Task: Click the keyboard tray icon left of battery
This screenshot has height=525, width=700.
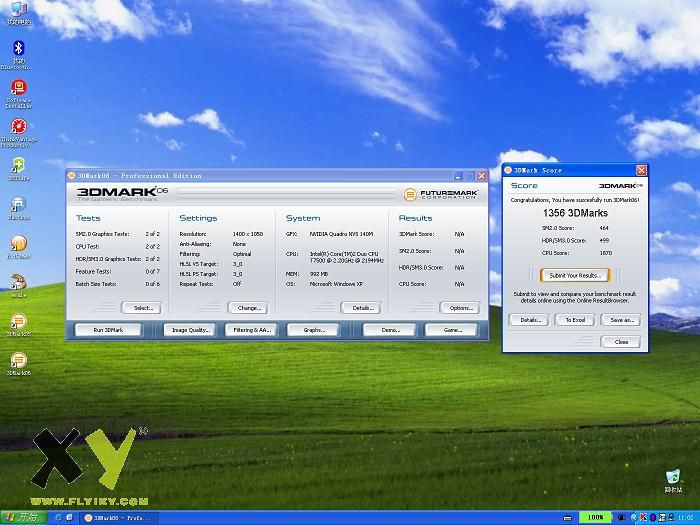Action: point(568,518)
